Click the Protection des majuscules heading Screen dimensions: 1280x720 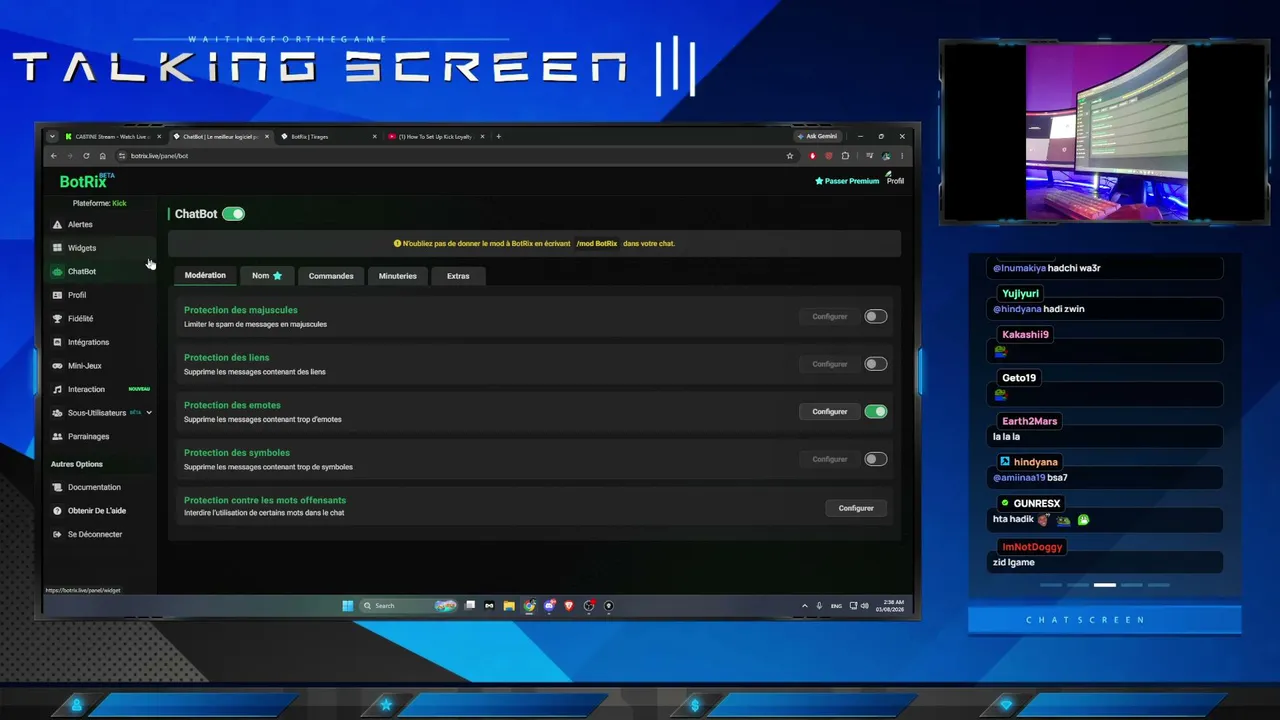(x=241, y=310)
